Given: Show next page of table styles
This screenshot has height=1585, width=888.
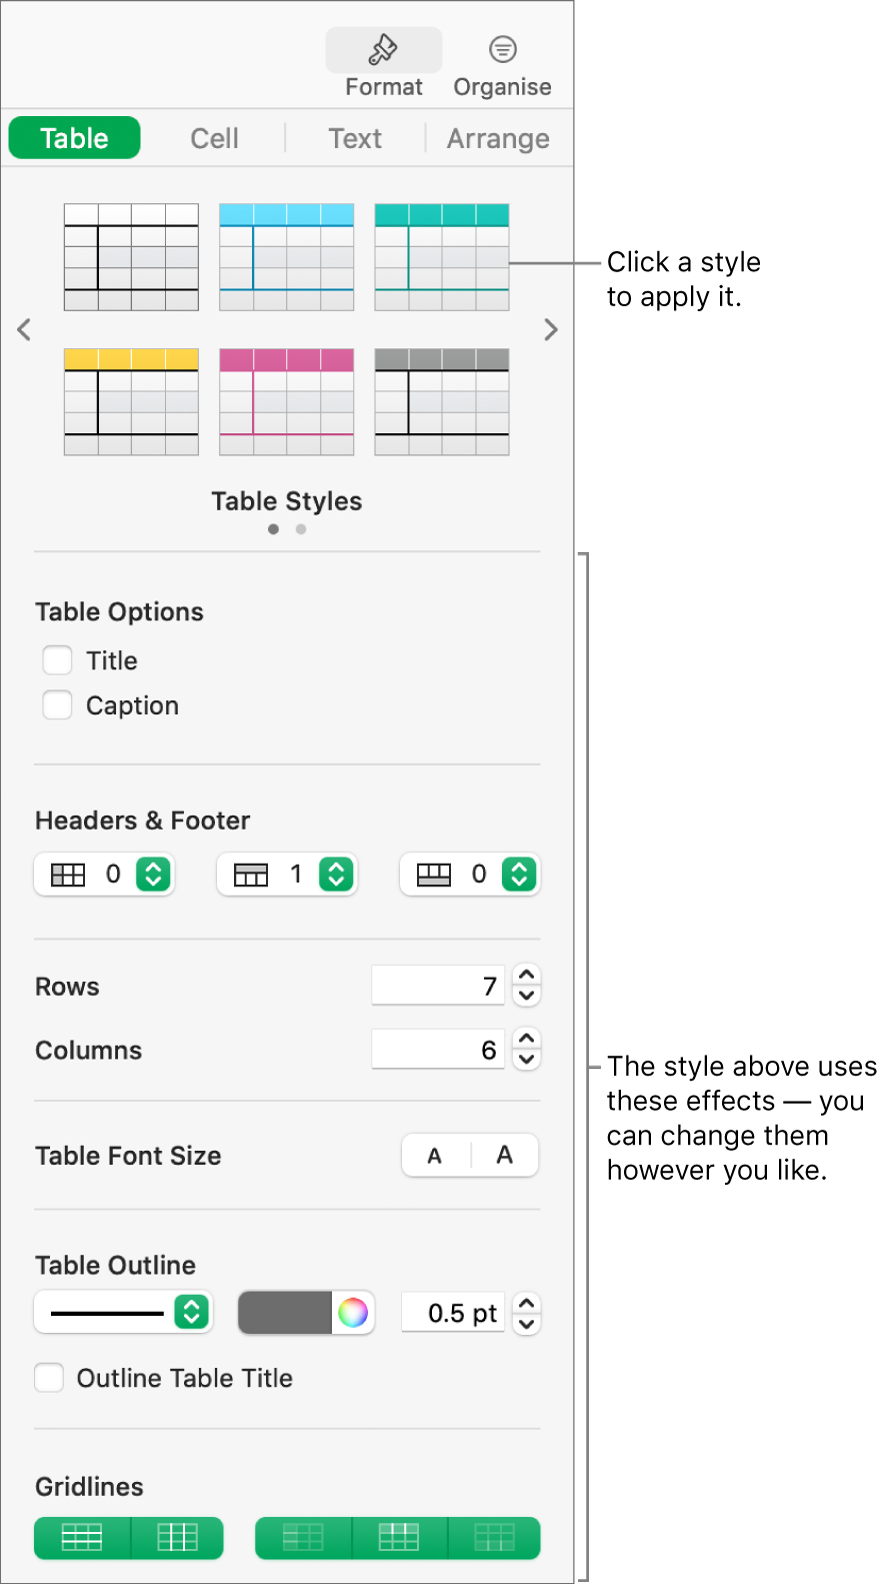Looking at the screenshot, I should [550, 330].
